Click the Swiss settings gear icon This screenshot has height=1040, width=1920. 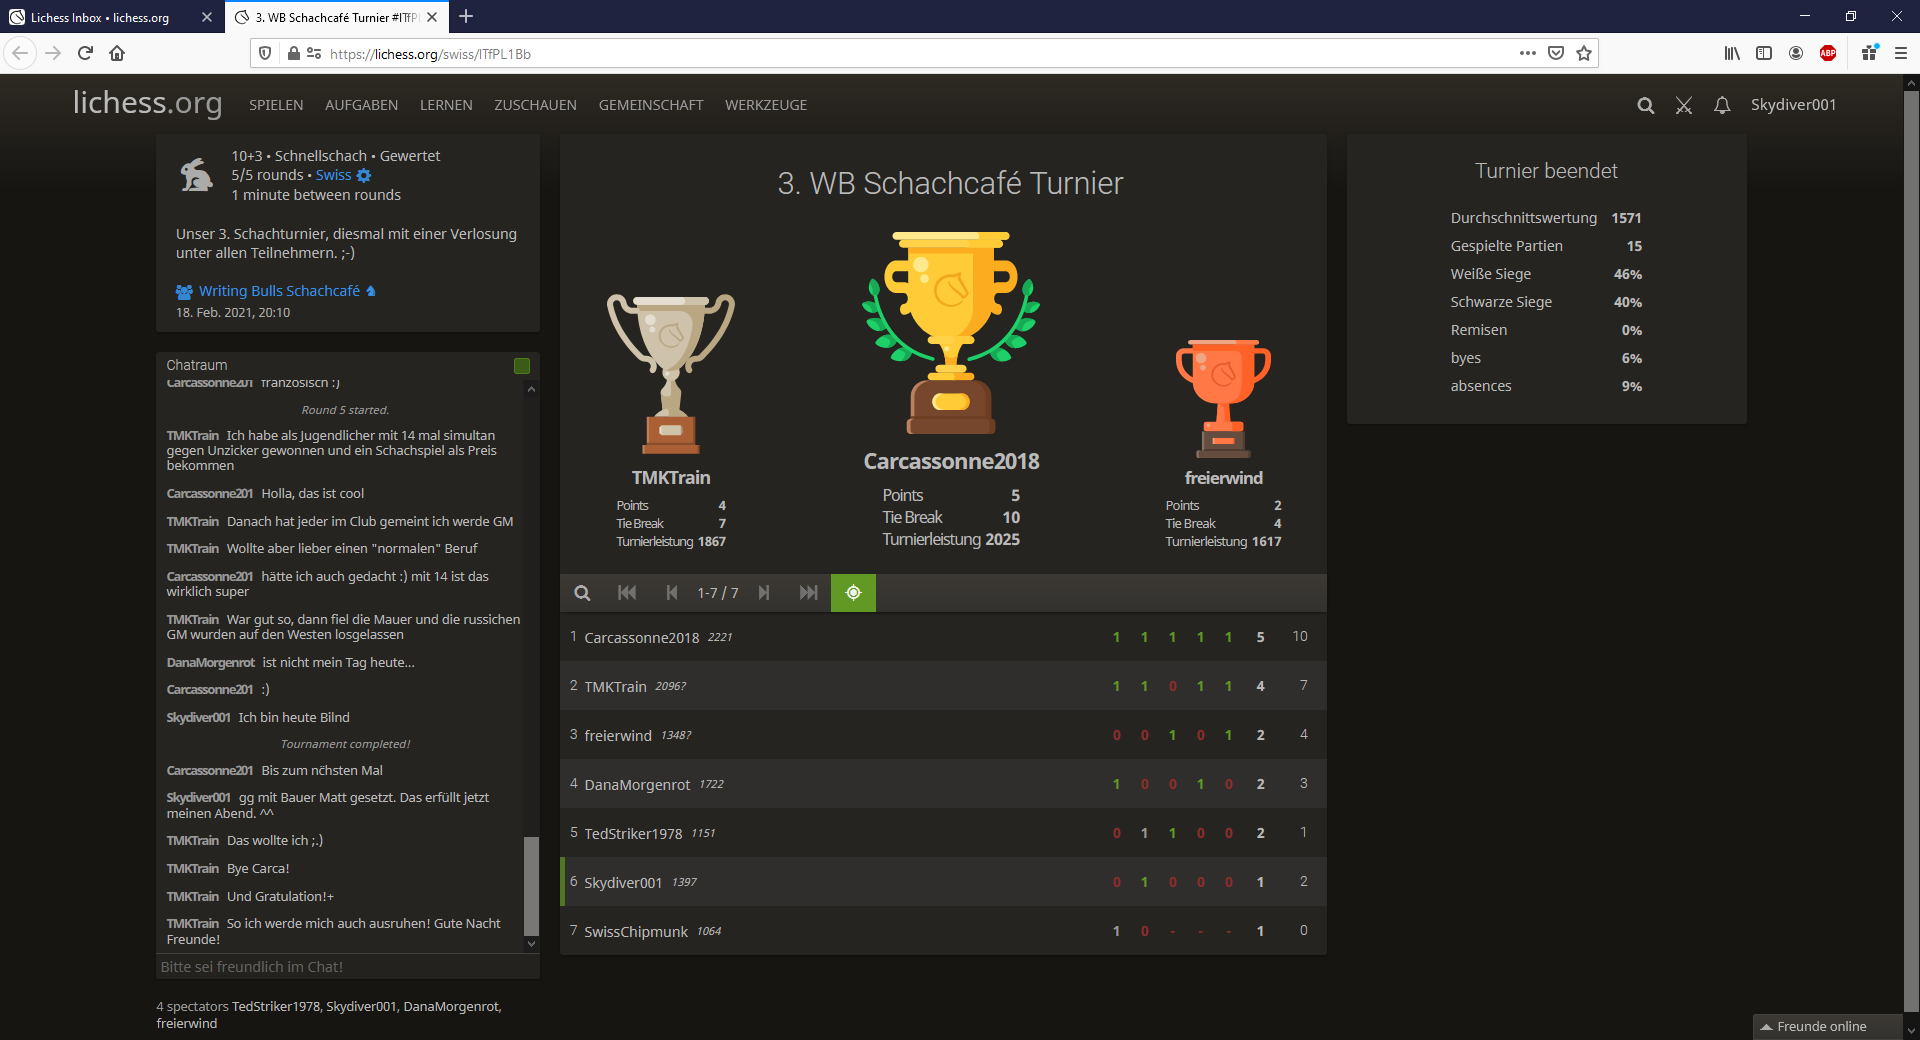[364, 175]
